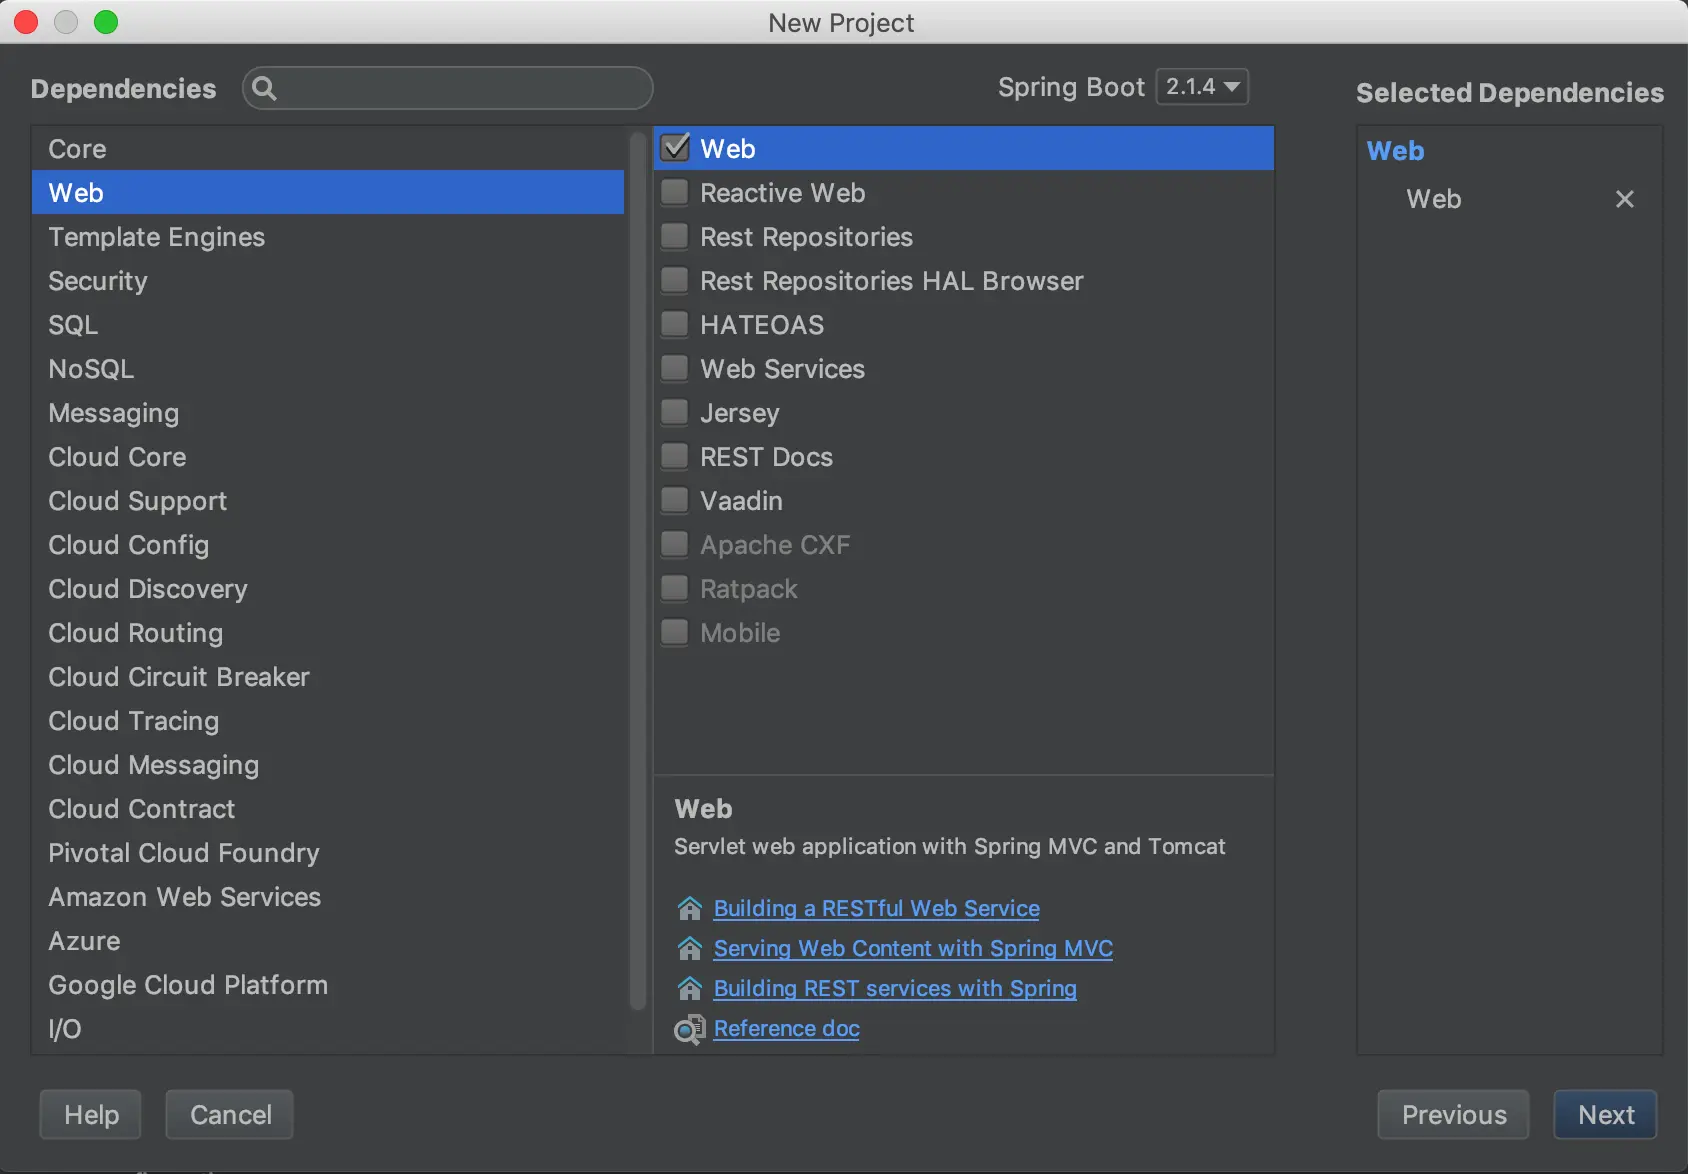Choose the Cloud Discovery category
Viewport: 1688px width, 1174px height.
(328, 588)
